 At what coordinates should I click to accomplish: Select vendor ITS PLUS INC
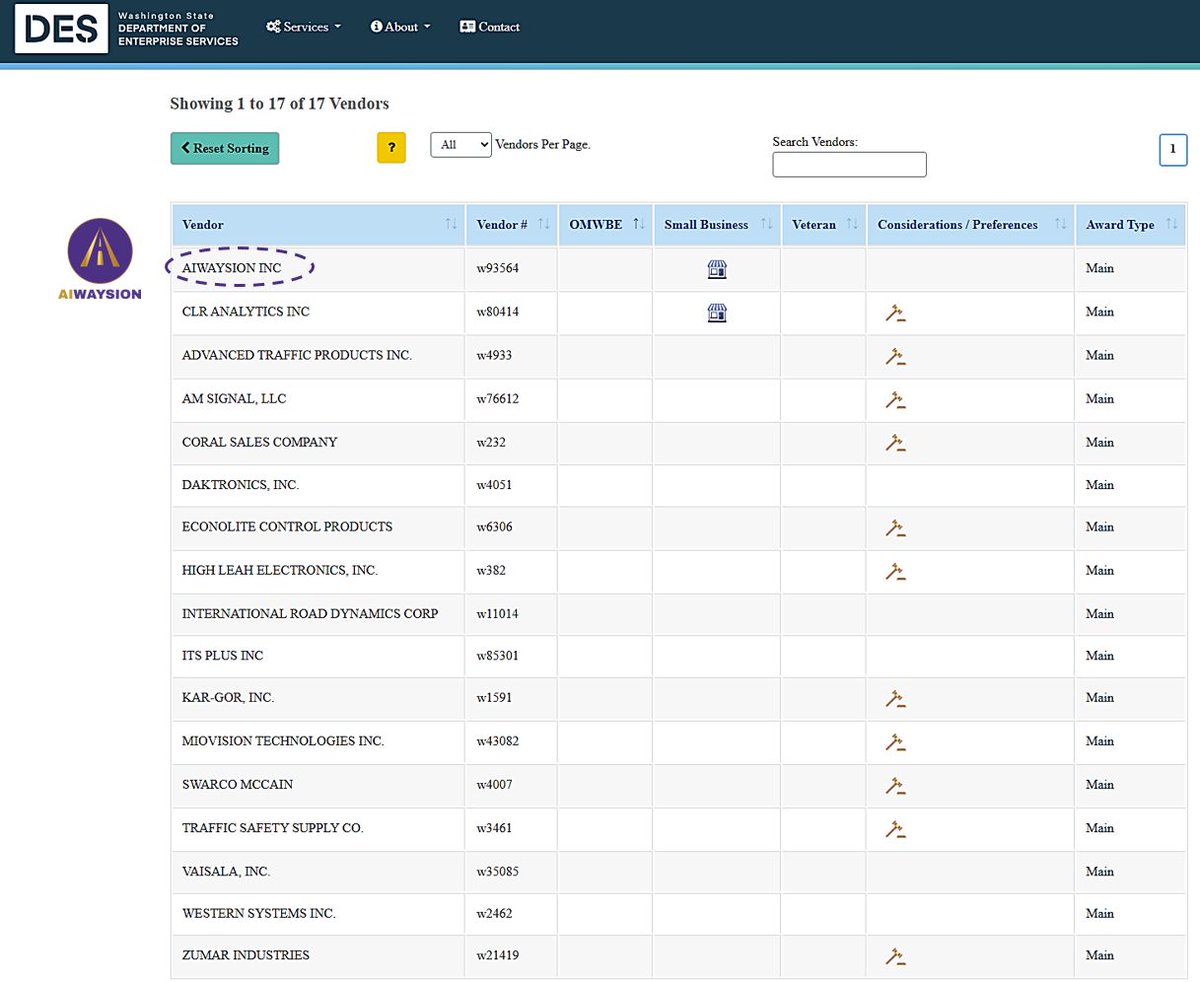pos(223,655)
